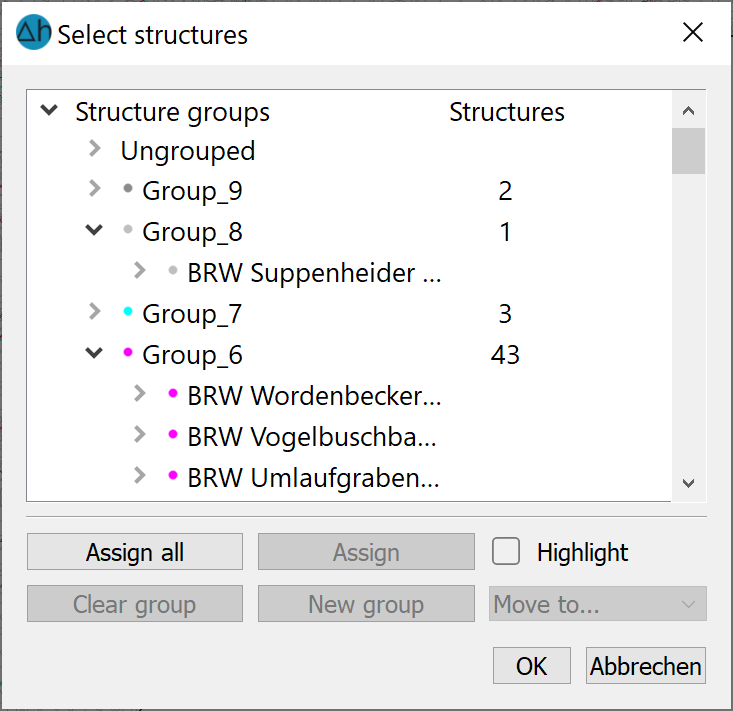733x711 pixels.
Task: Click the cyan color dot of Group_7
Action: 128,311
